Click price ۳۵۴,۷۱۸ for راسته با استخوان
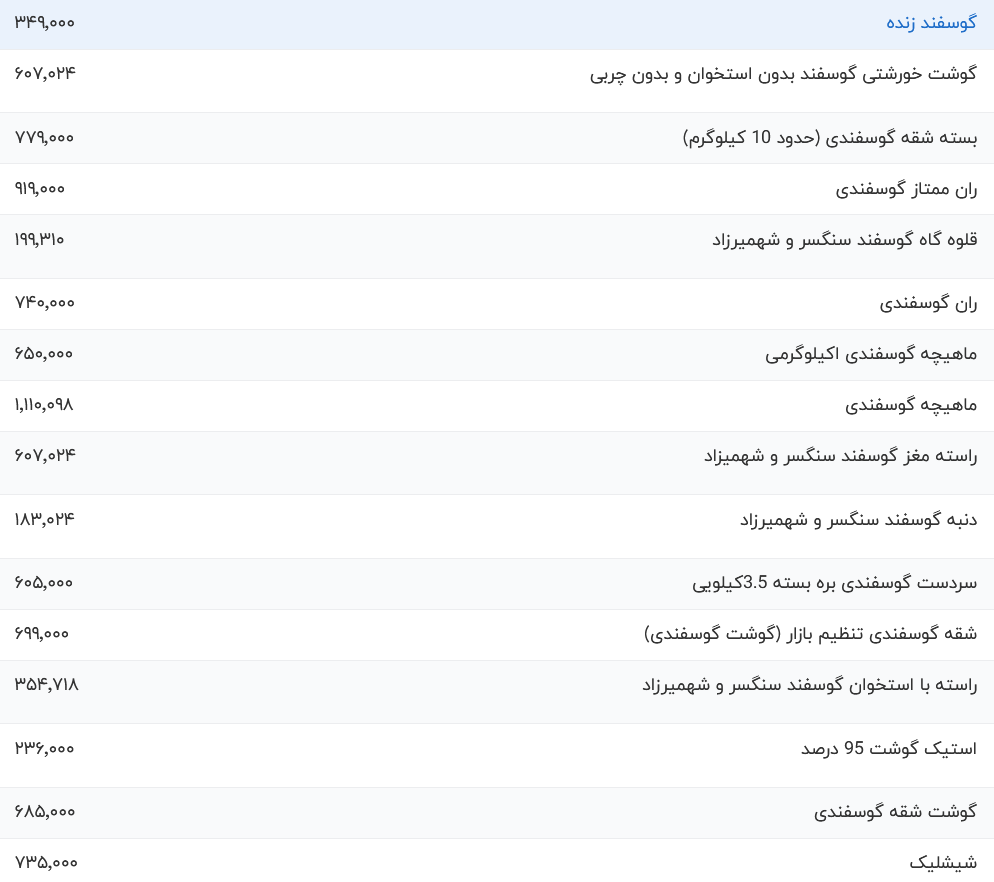The image size is (994, 882). click(47, 685)
